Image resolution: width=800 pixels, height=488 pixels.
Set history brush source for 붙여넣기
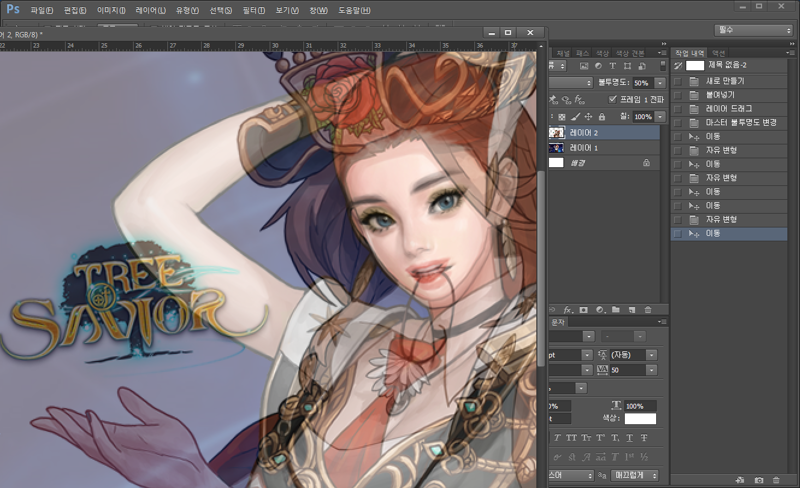point(678,95)
